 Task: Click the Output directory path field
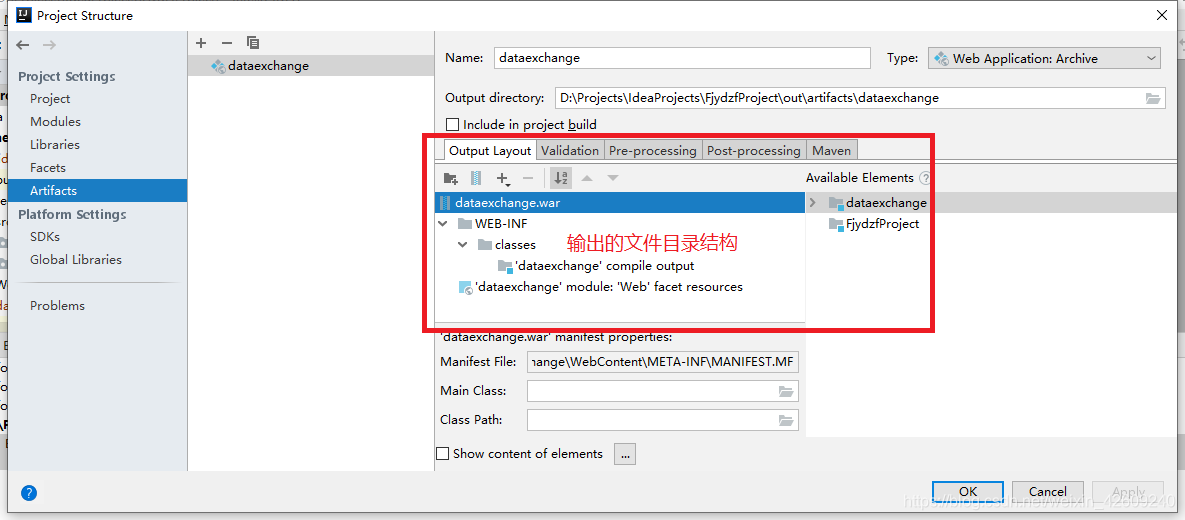(860, 98)
